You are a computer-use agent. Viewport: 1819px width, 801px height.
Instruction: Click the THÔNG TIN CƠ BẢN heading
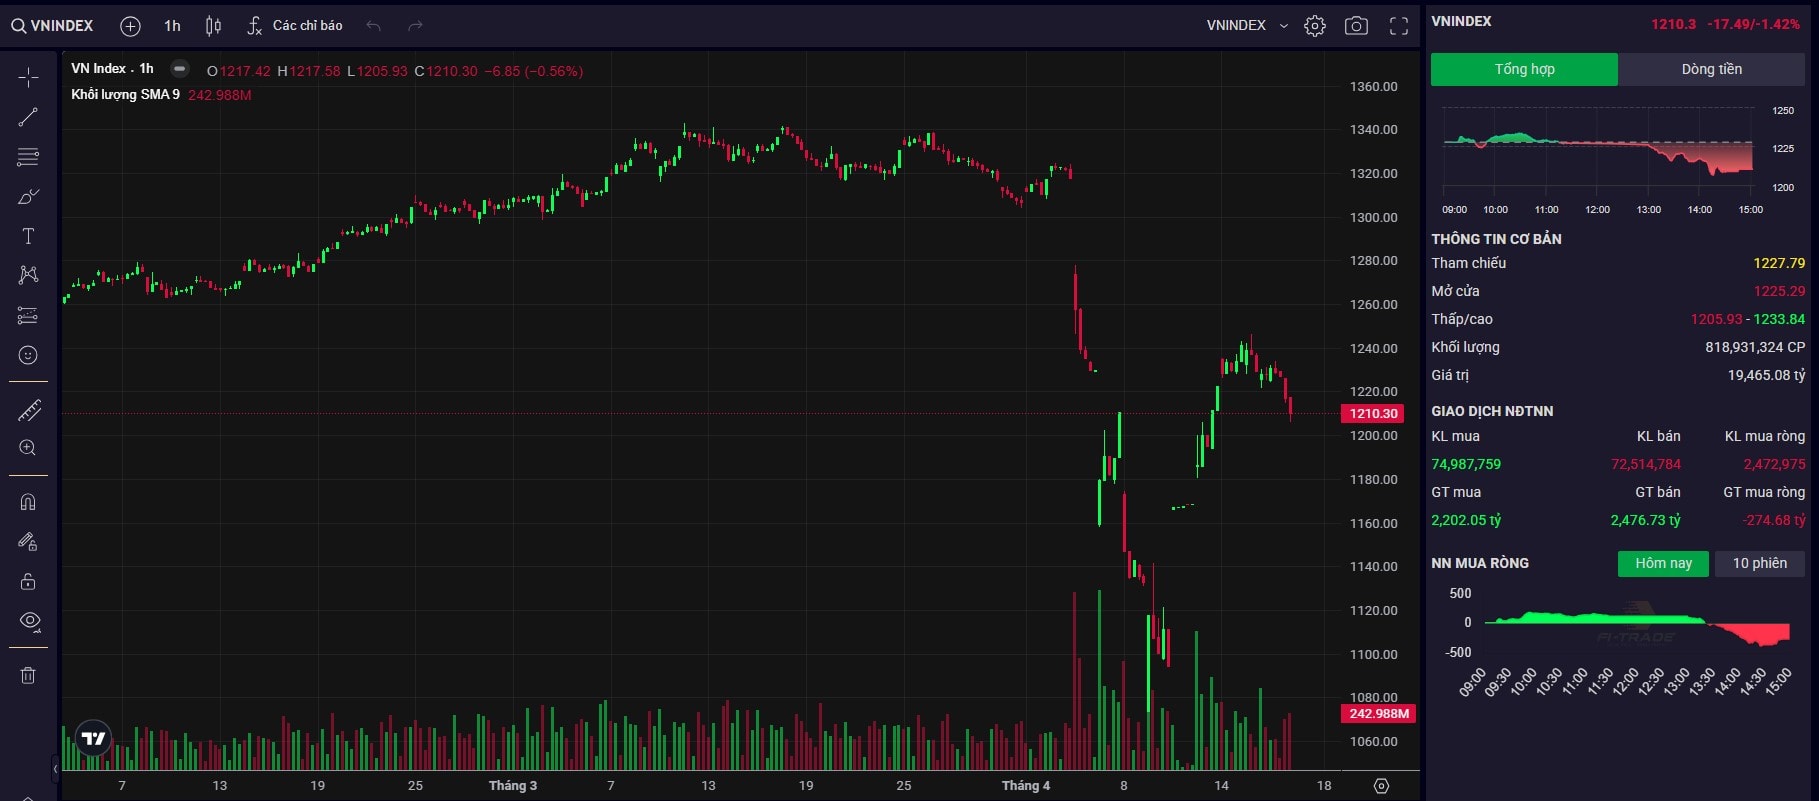point(1496,240)
